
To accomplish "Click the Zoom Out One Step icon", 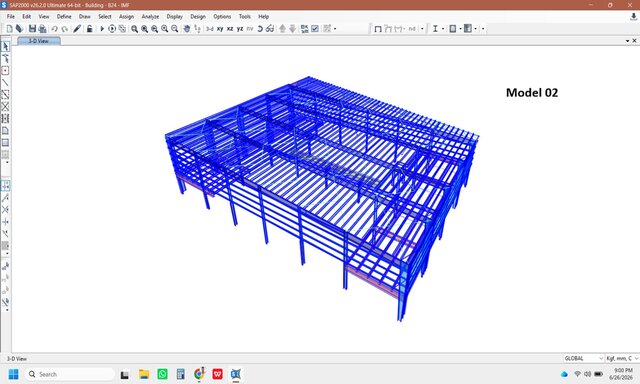I will pos(175,29).
